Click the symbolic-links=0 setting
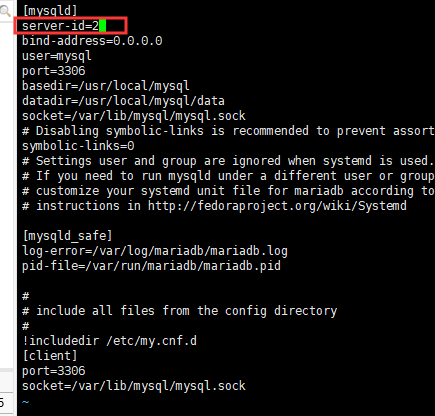Viewport: 435px width, 416px height. [x=78, y=146]
